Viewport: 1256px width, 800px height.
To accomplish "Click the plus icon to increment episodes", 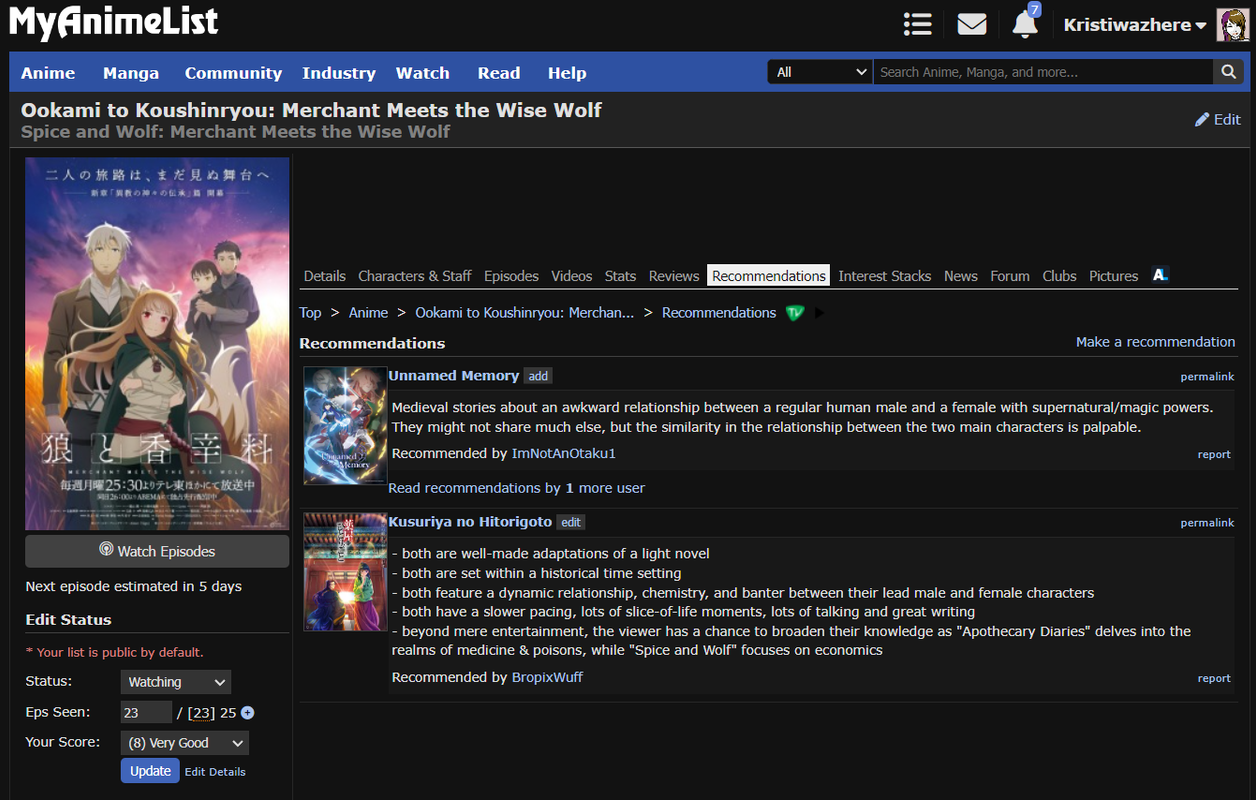I will [x=248, y=713].
